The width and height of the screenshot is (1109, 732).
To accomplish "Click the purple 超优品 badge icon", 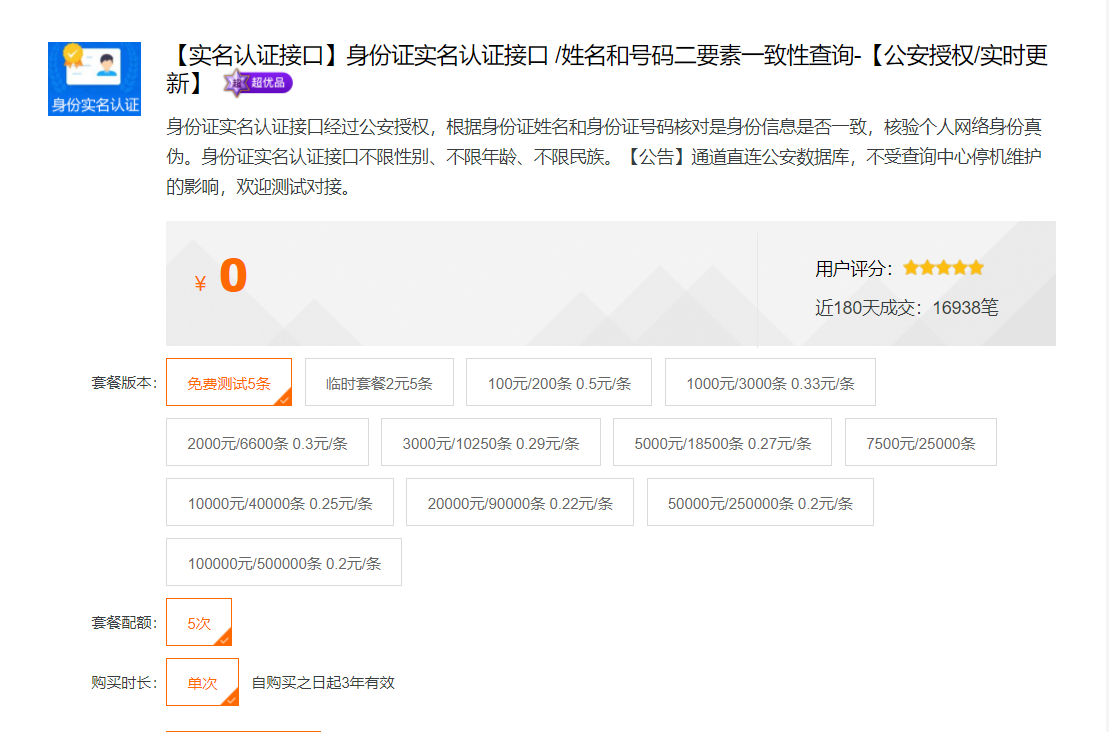I will coord(258,83).
